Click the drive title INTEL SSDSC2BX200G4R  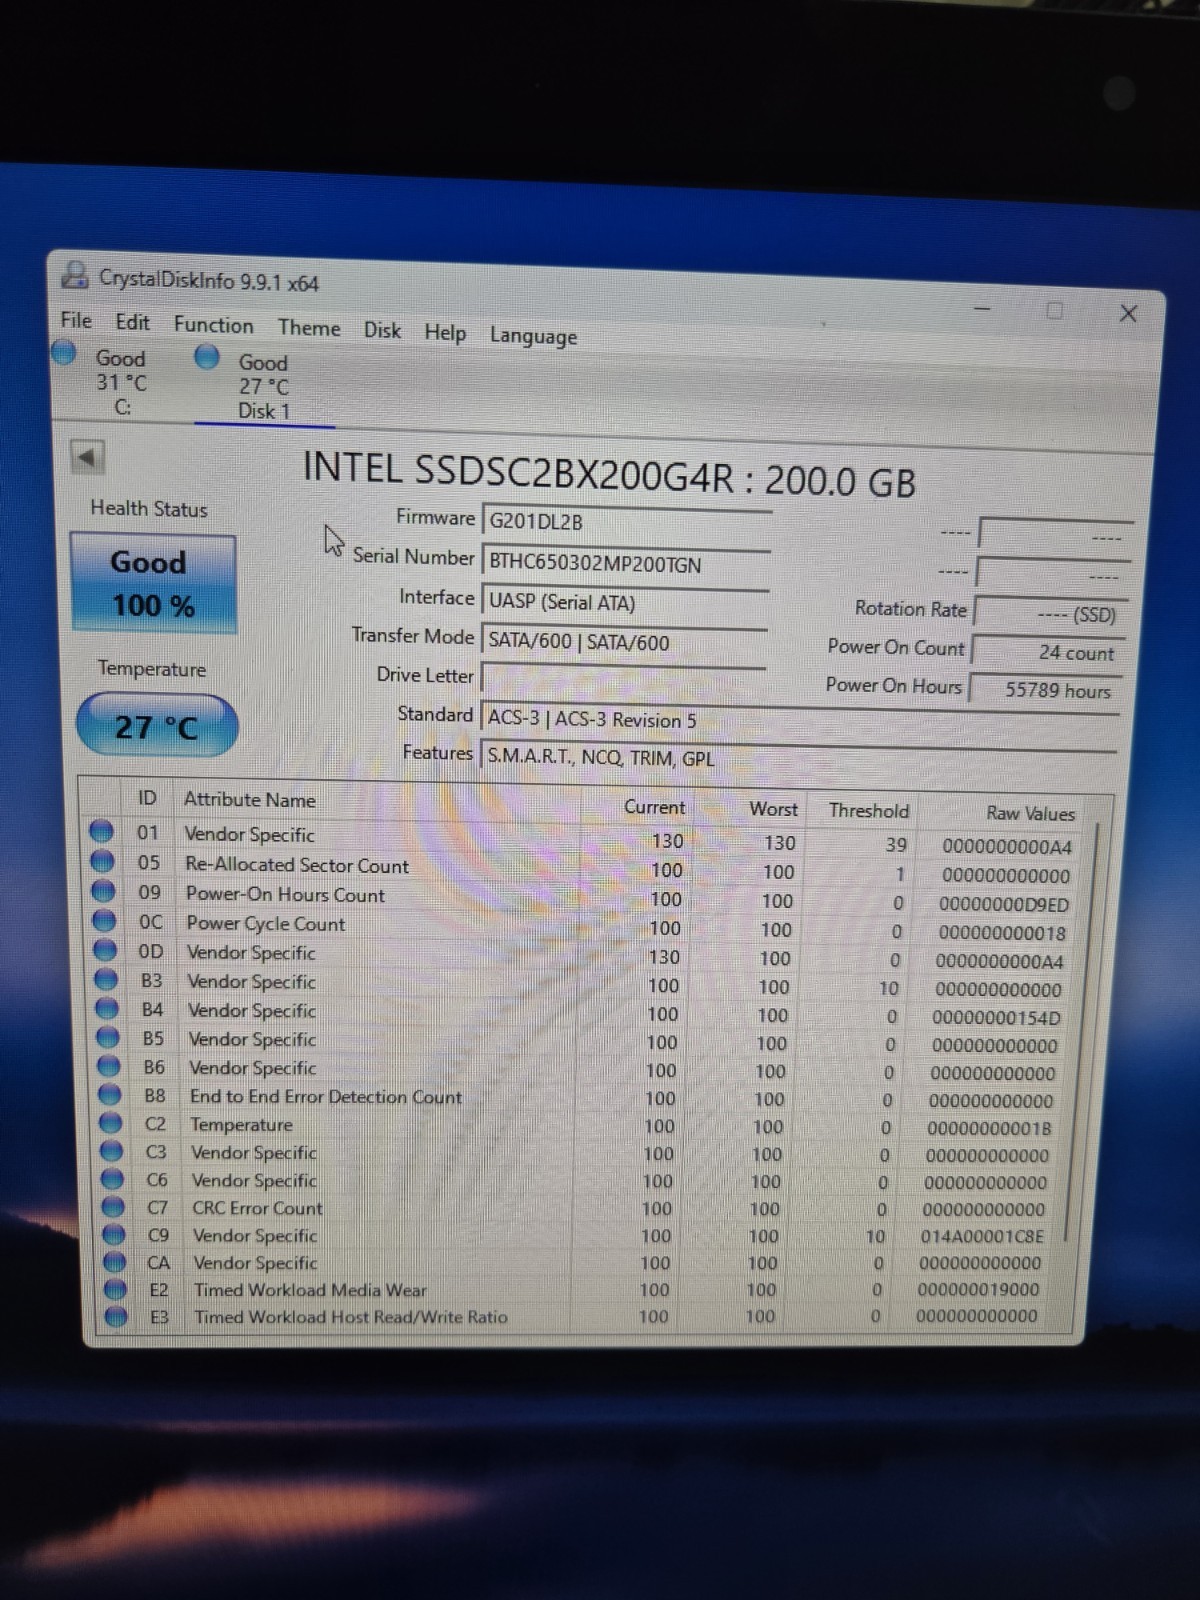point(518,470)
